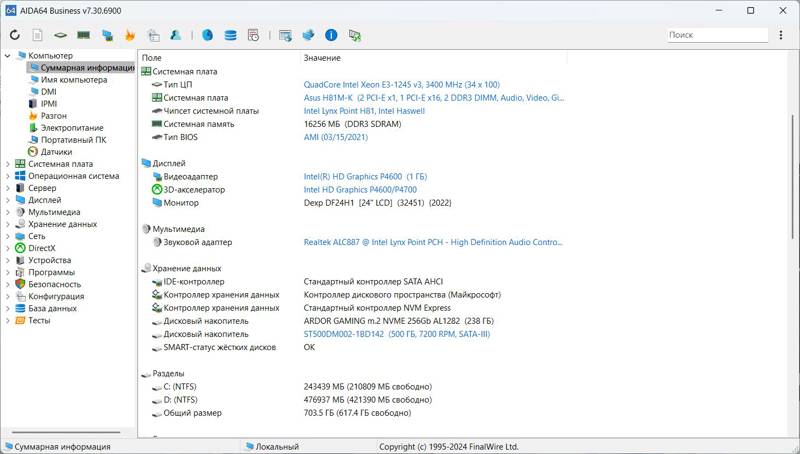
Task: Expand the Системная плата tree node
Action: pyautogui.click(x=8, y=164)
